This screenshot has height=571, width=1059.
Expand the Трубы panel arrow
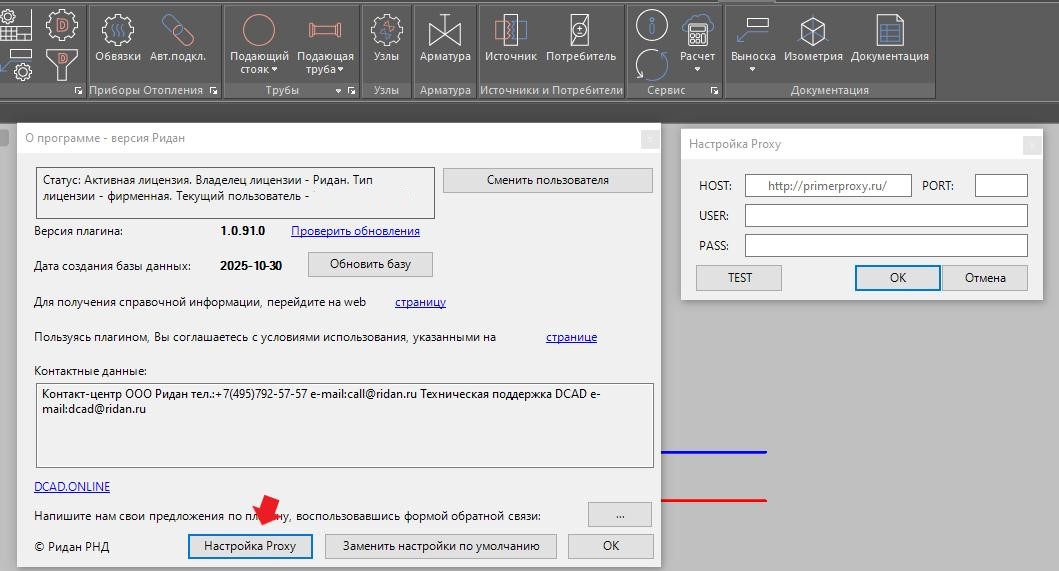pyautogui.click(x=338, y=91)
